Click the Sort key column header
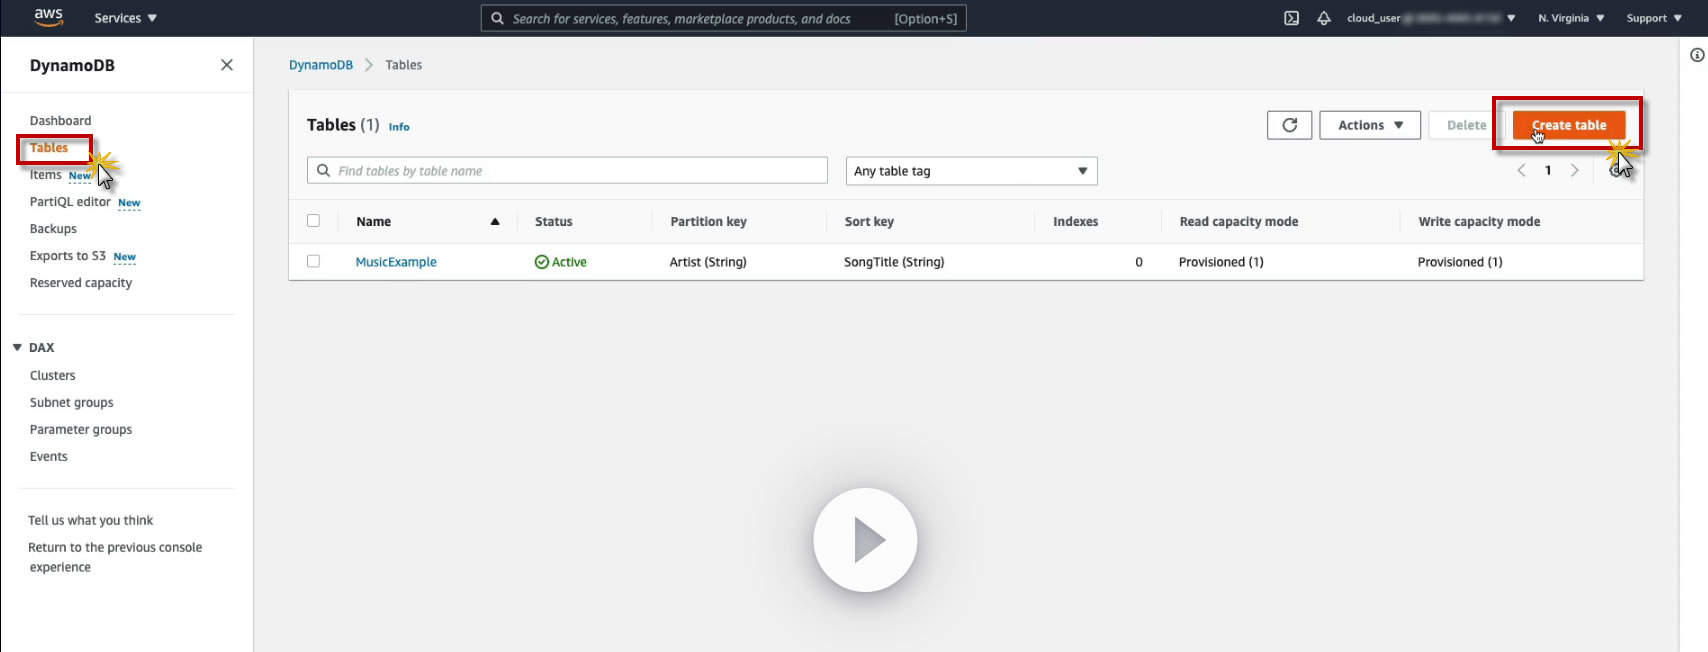1708x652 pixels. 869,222
